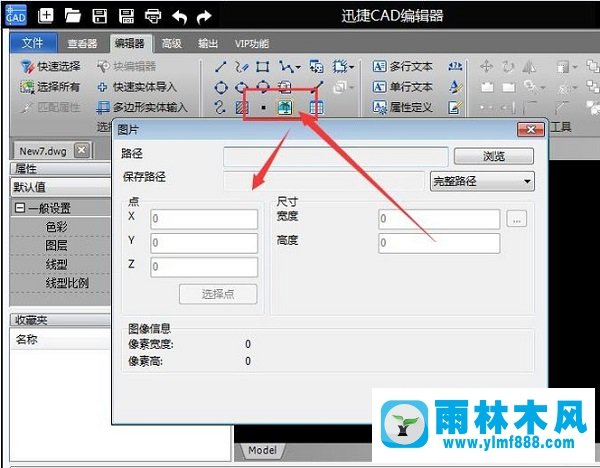Image resolution: width=600 pixels, height=468 pixels.
Task: Click Polygon entity input 多边形实体输入
Action: (142, 107)
